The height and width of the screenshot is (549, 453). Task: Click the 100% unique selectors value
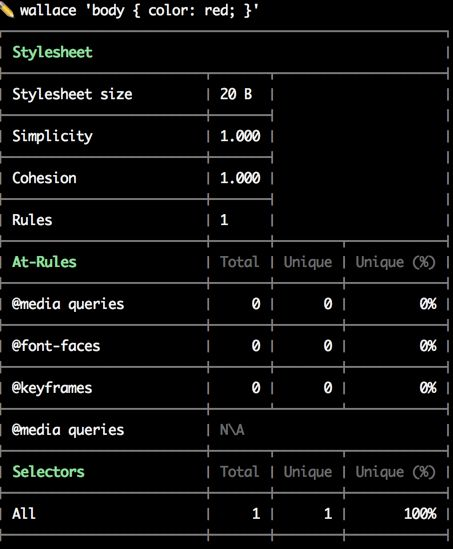point(420,514)
